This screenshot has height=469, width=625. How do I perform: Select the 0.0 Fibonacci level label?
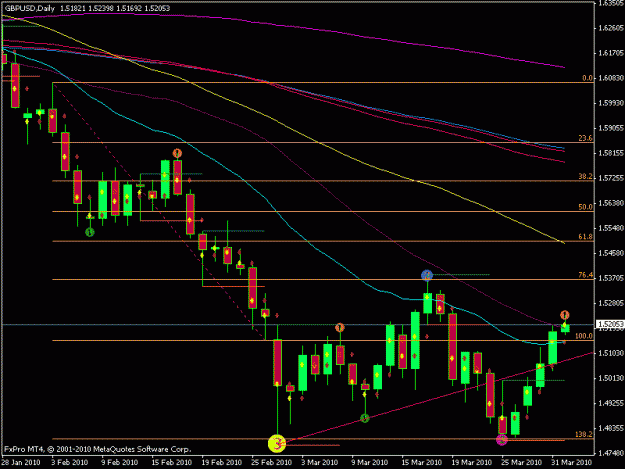click(588, 78)
